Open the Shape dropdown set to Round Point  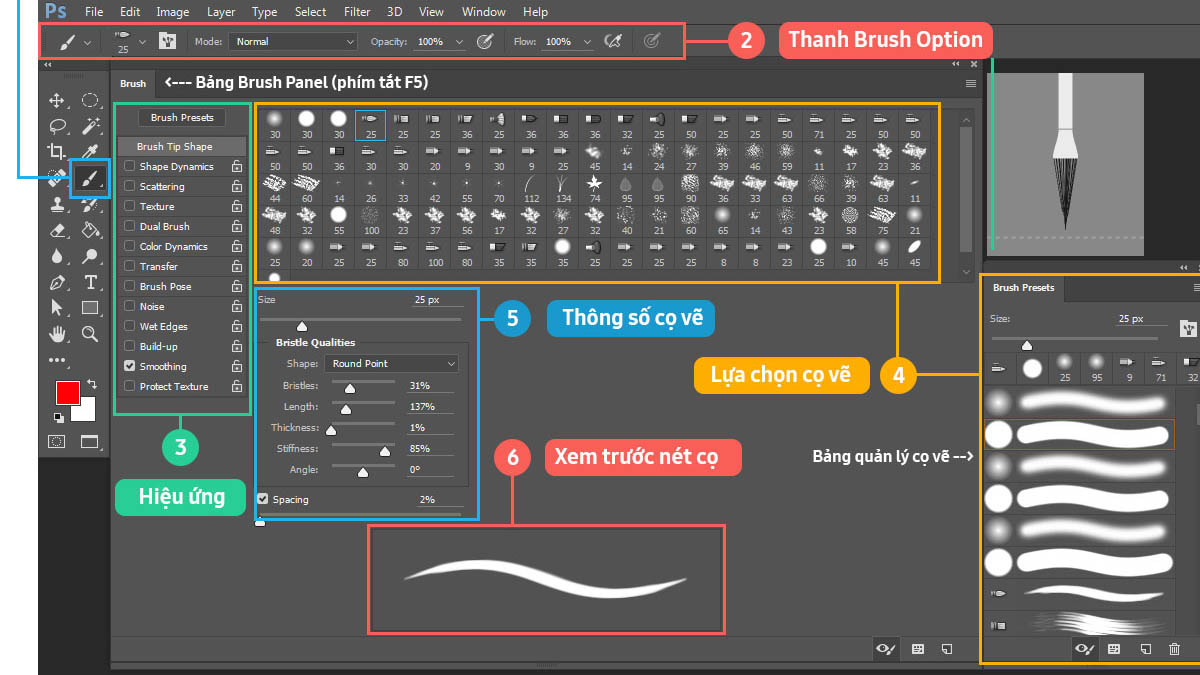pos(391,363)
